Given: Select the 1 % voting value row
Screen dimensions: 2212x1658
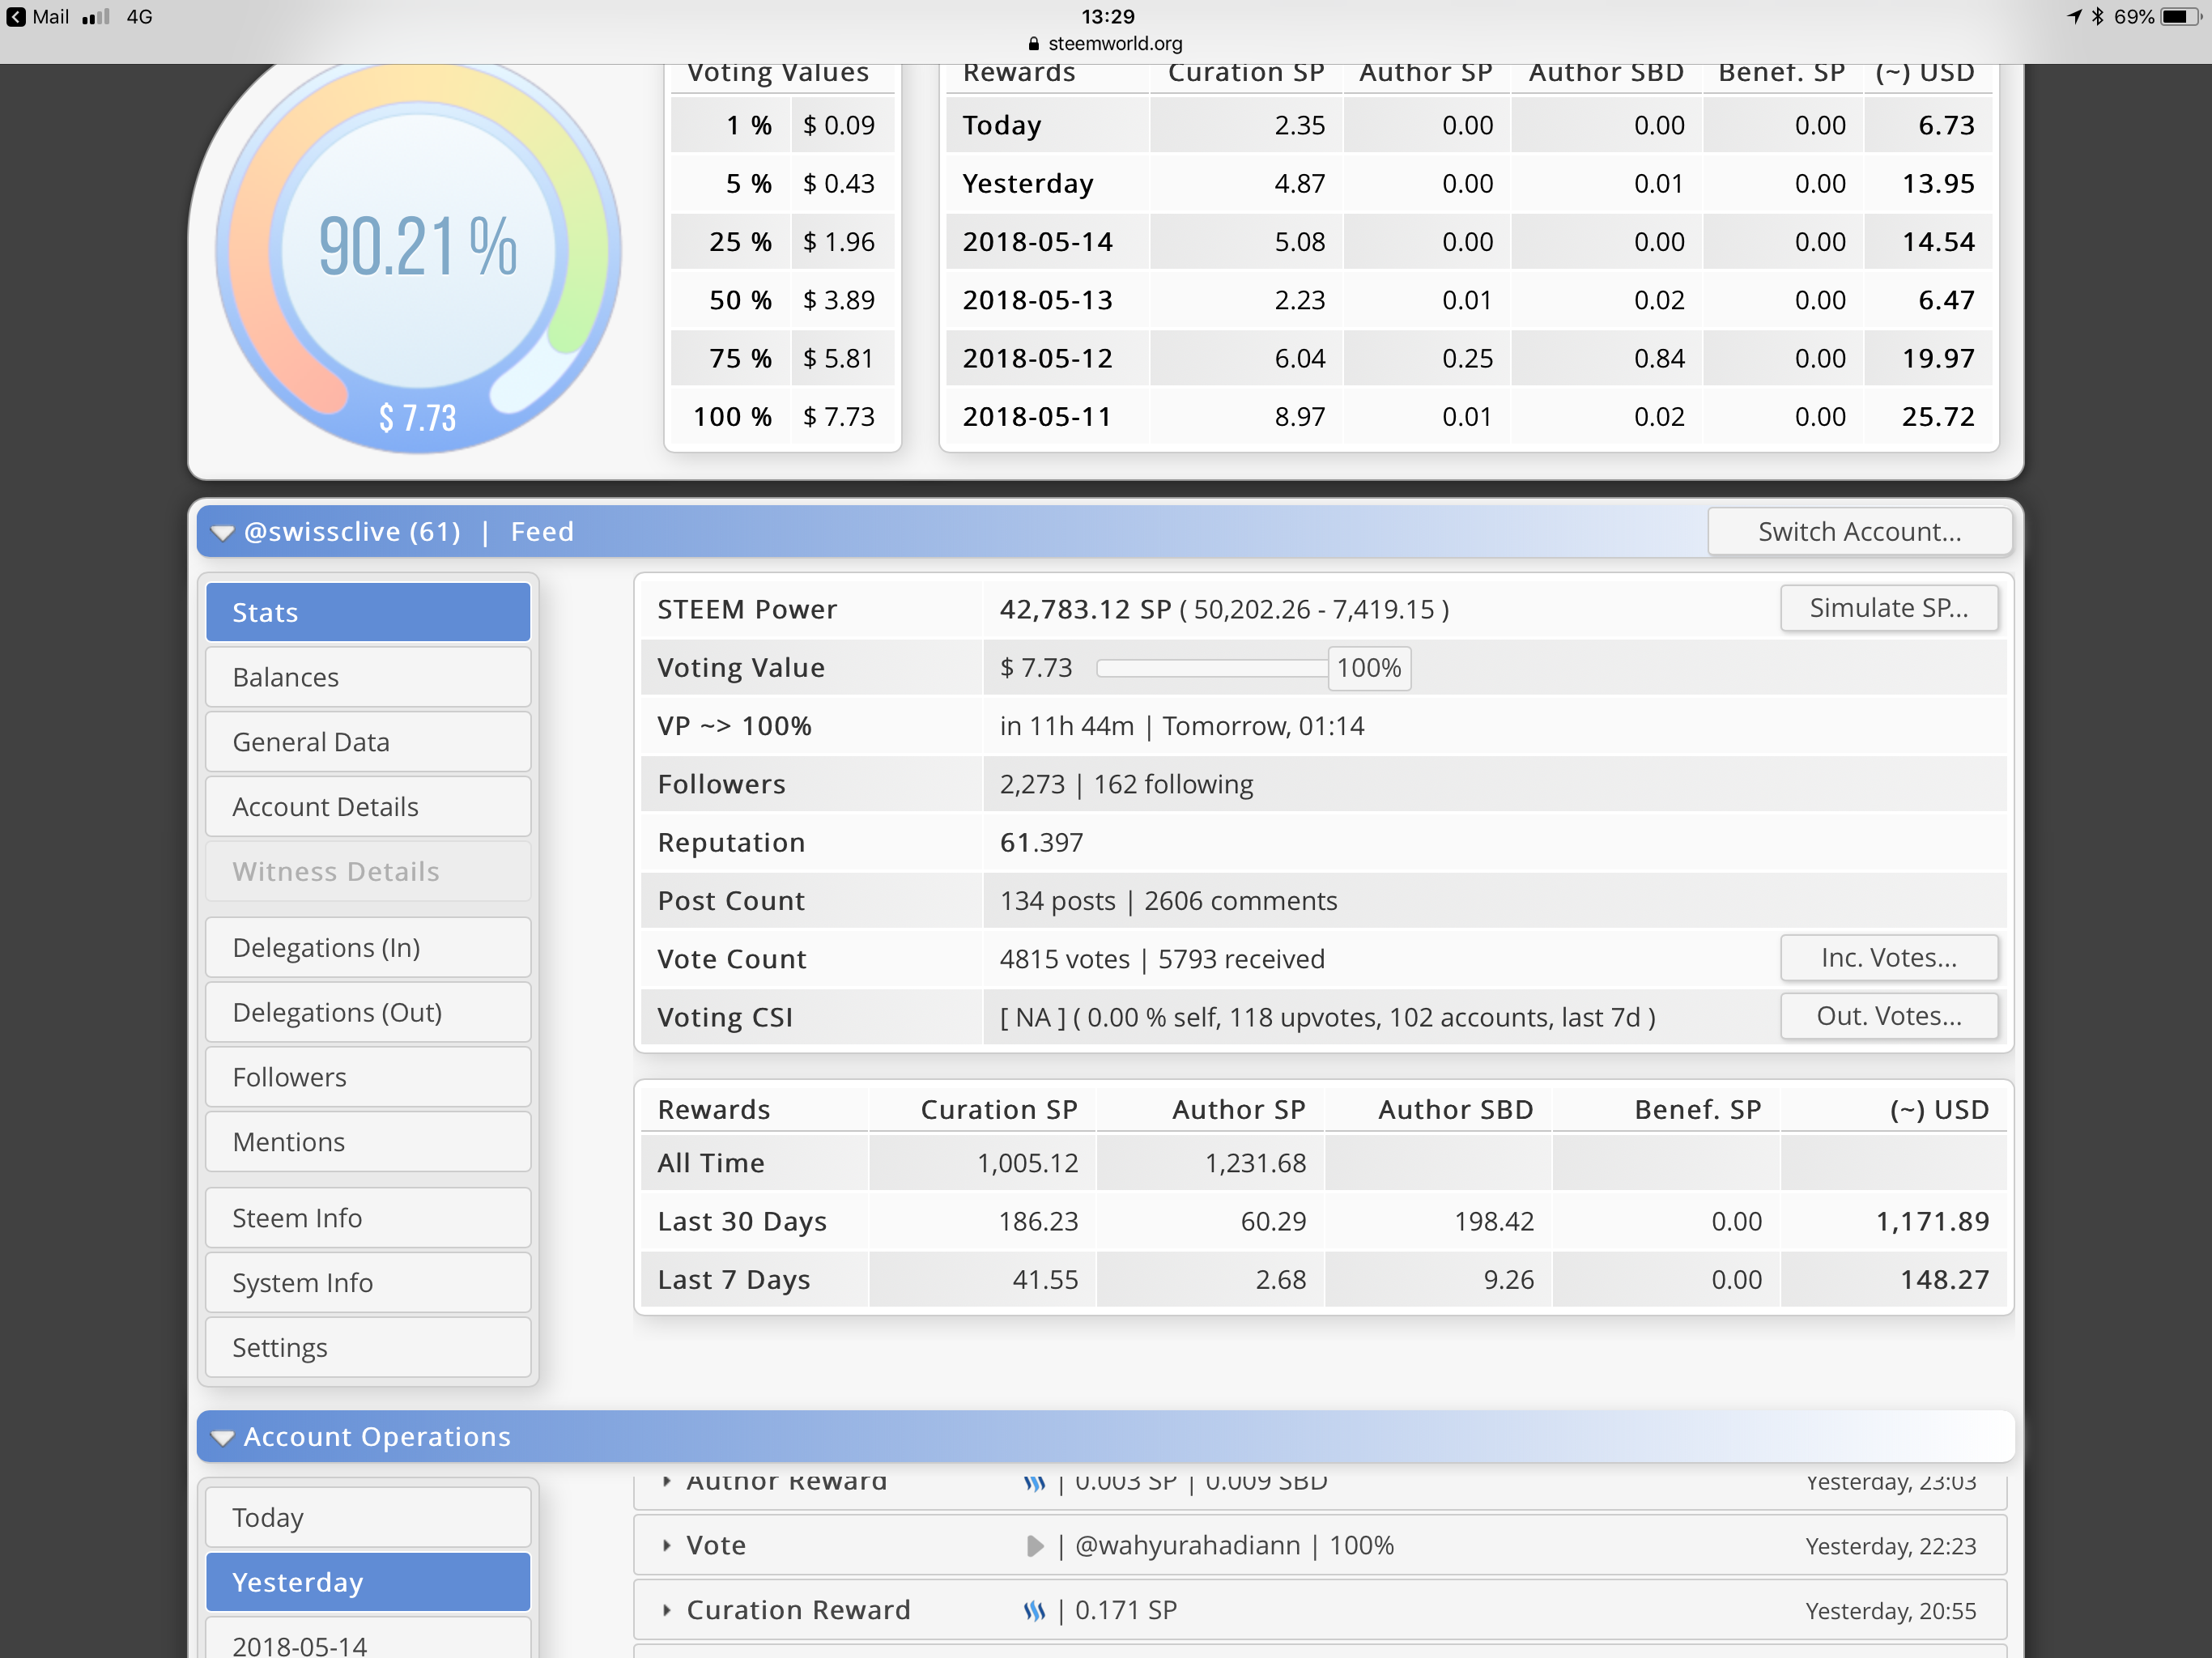Looking at the screenshot, I should click(x=783, y=125).
